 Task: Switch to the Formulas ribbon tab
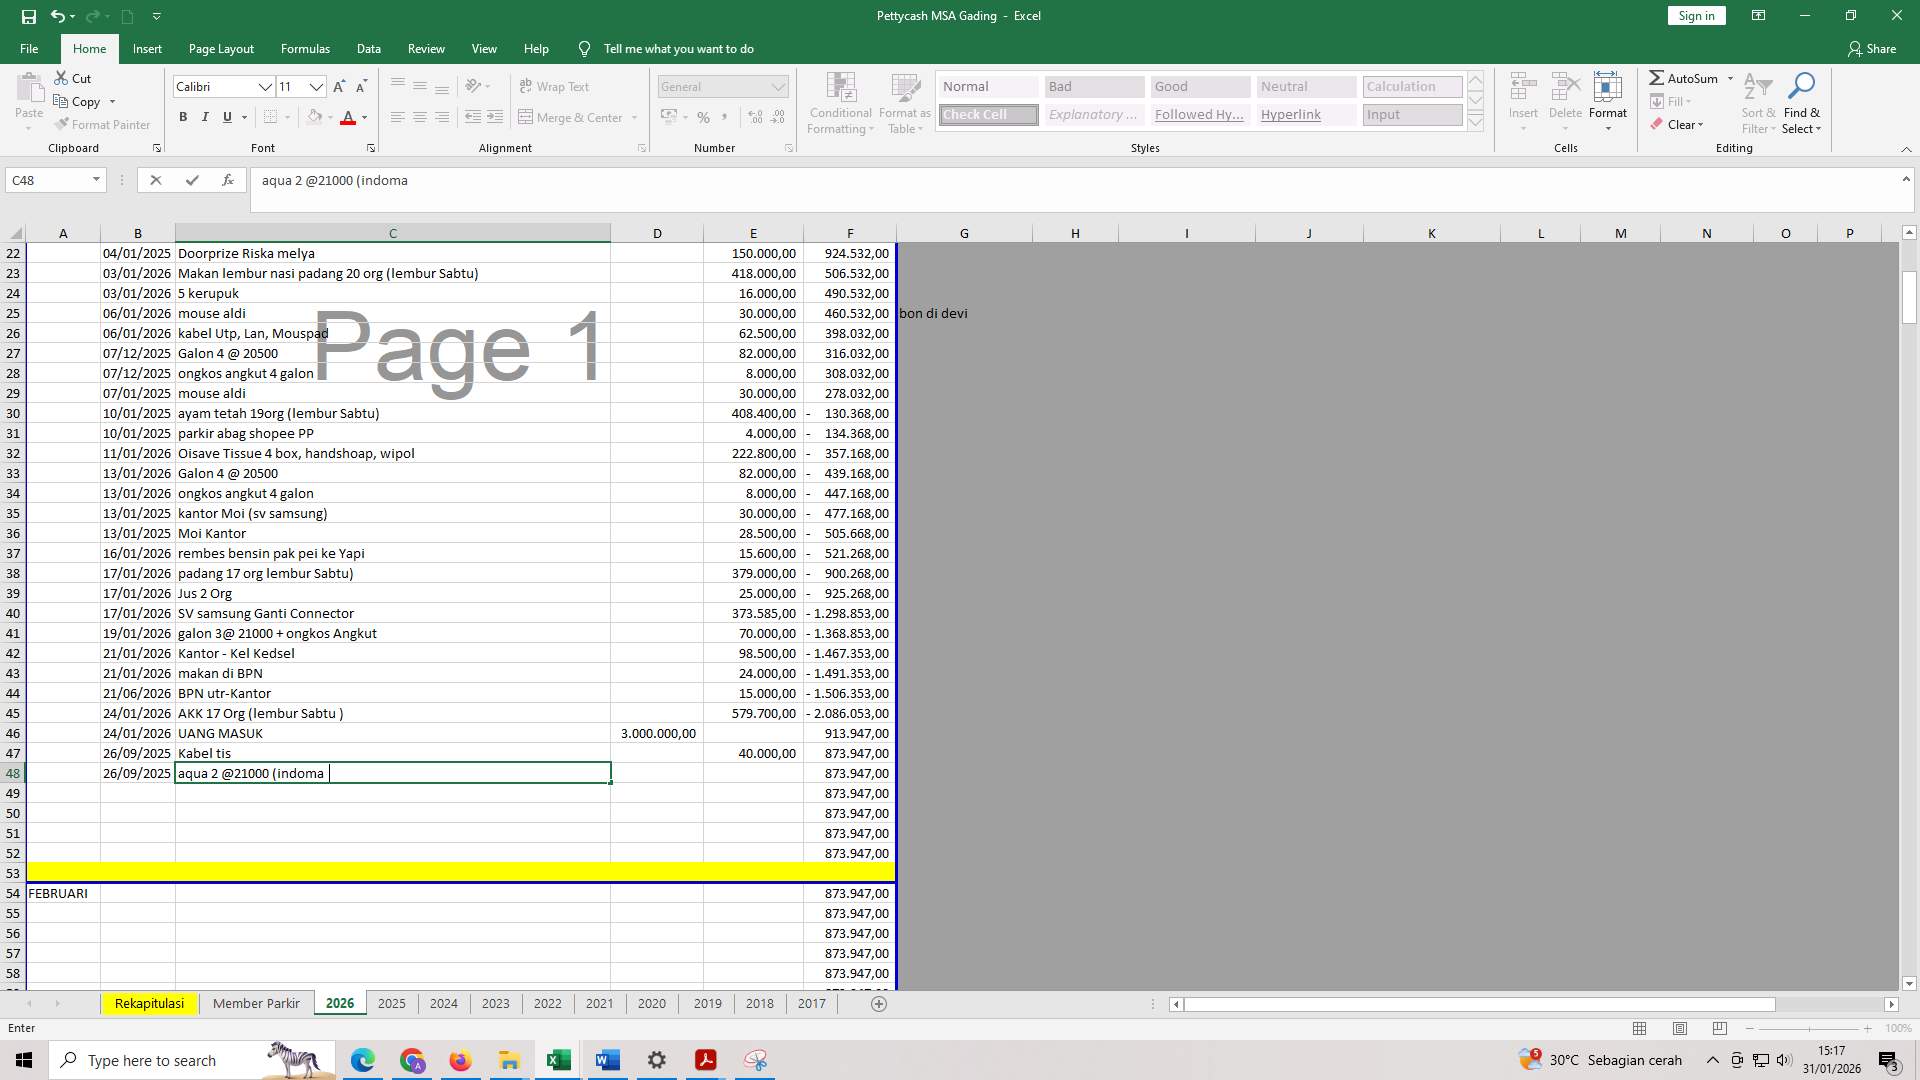(305, 48)
